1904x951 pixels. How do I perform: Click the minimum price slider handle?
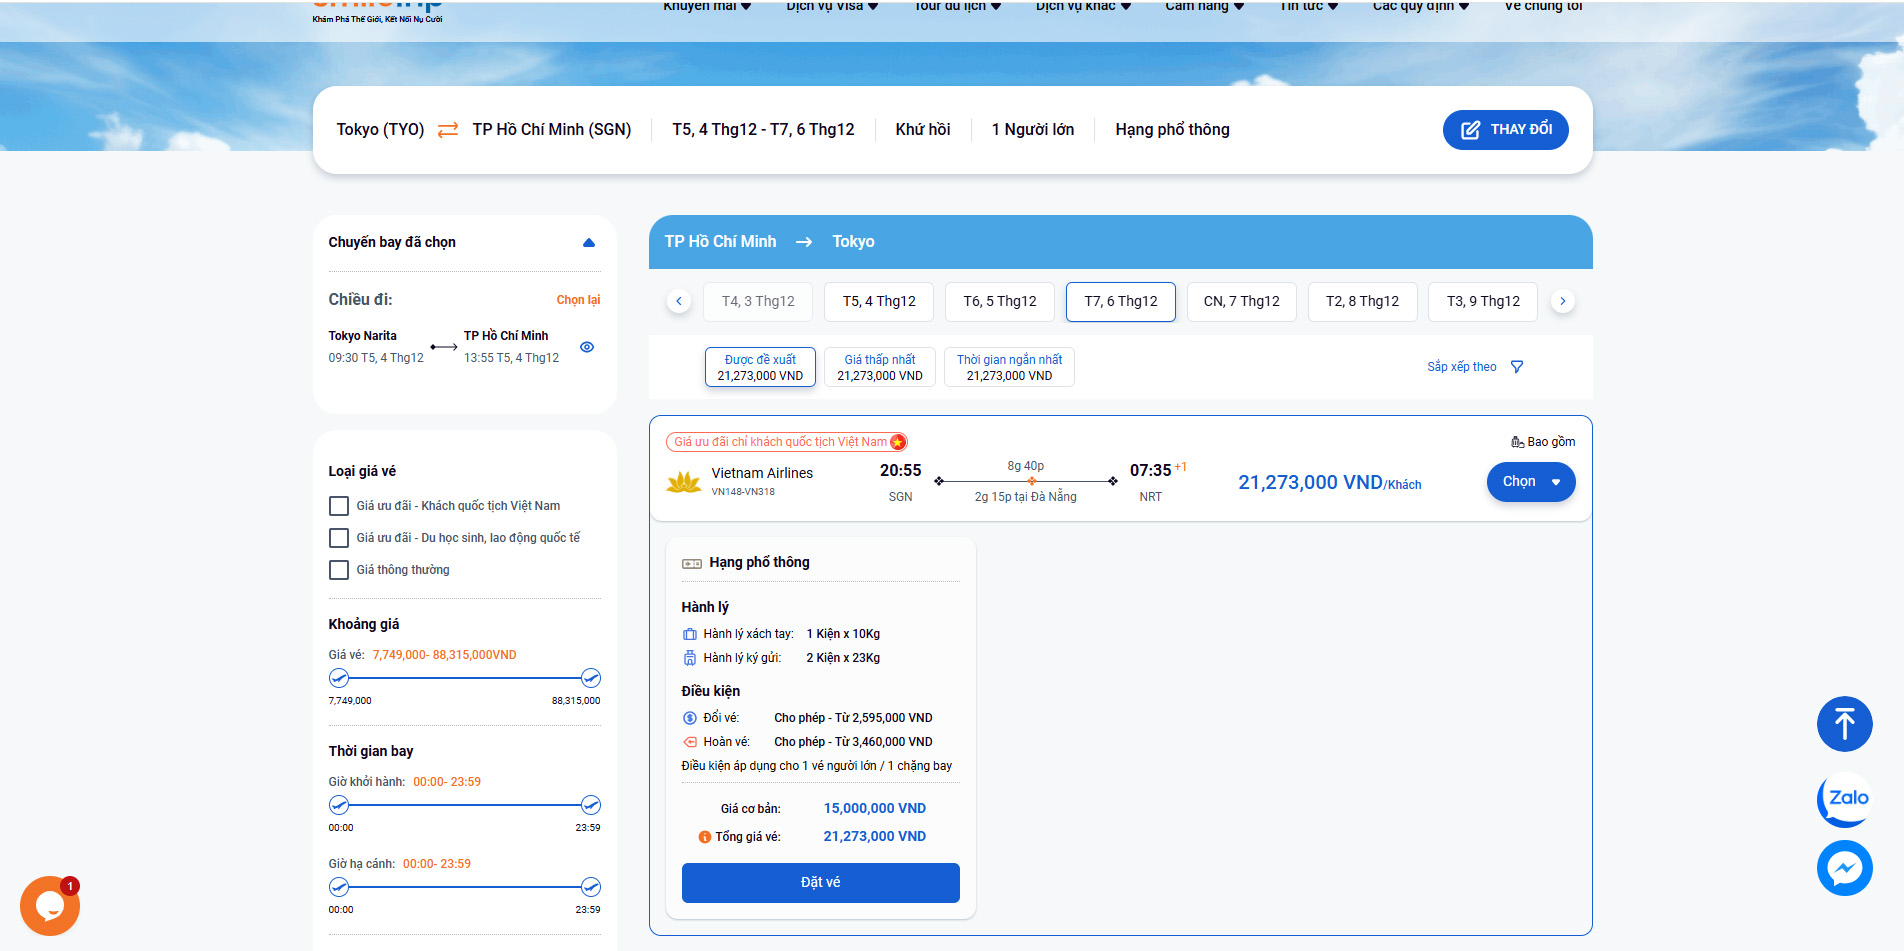pos(339,678)
